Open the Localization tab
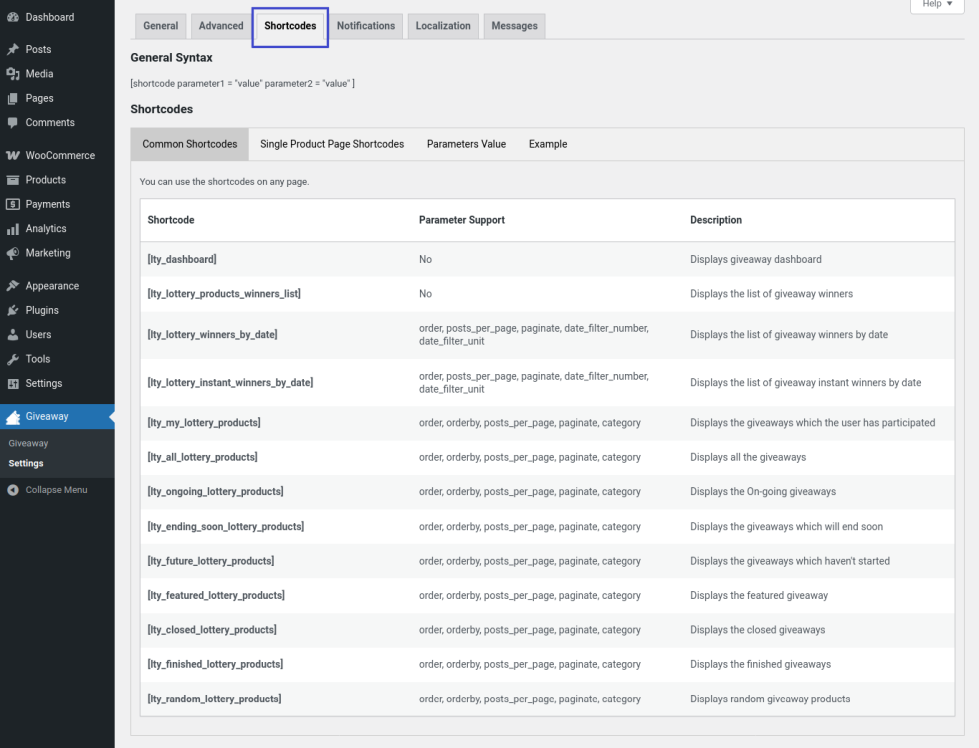 point(443,26)
